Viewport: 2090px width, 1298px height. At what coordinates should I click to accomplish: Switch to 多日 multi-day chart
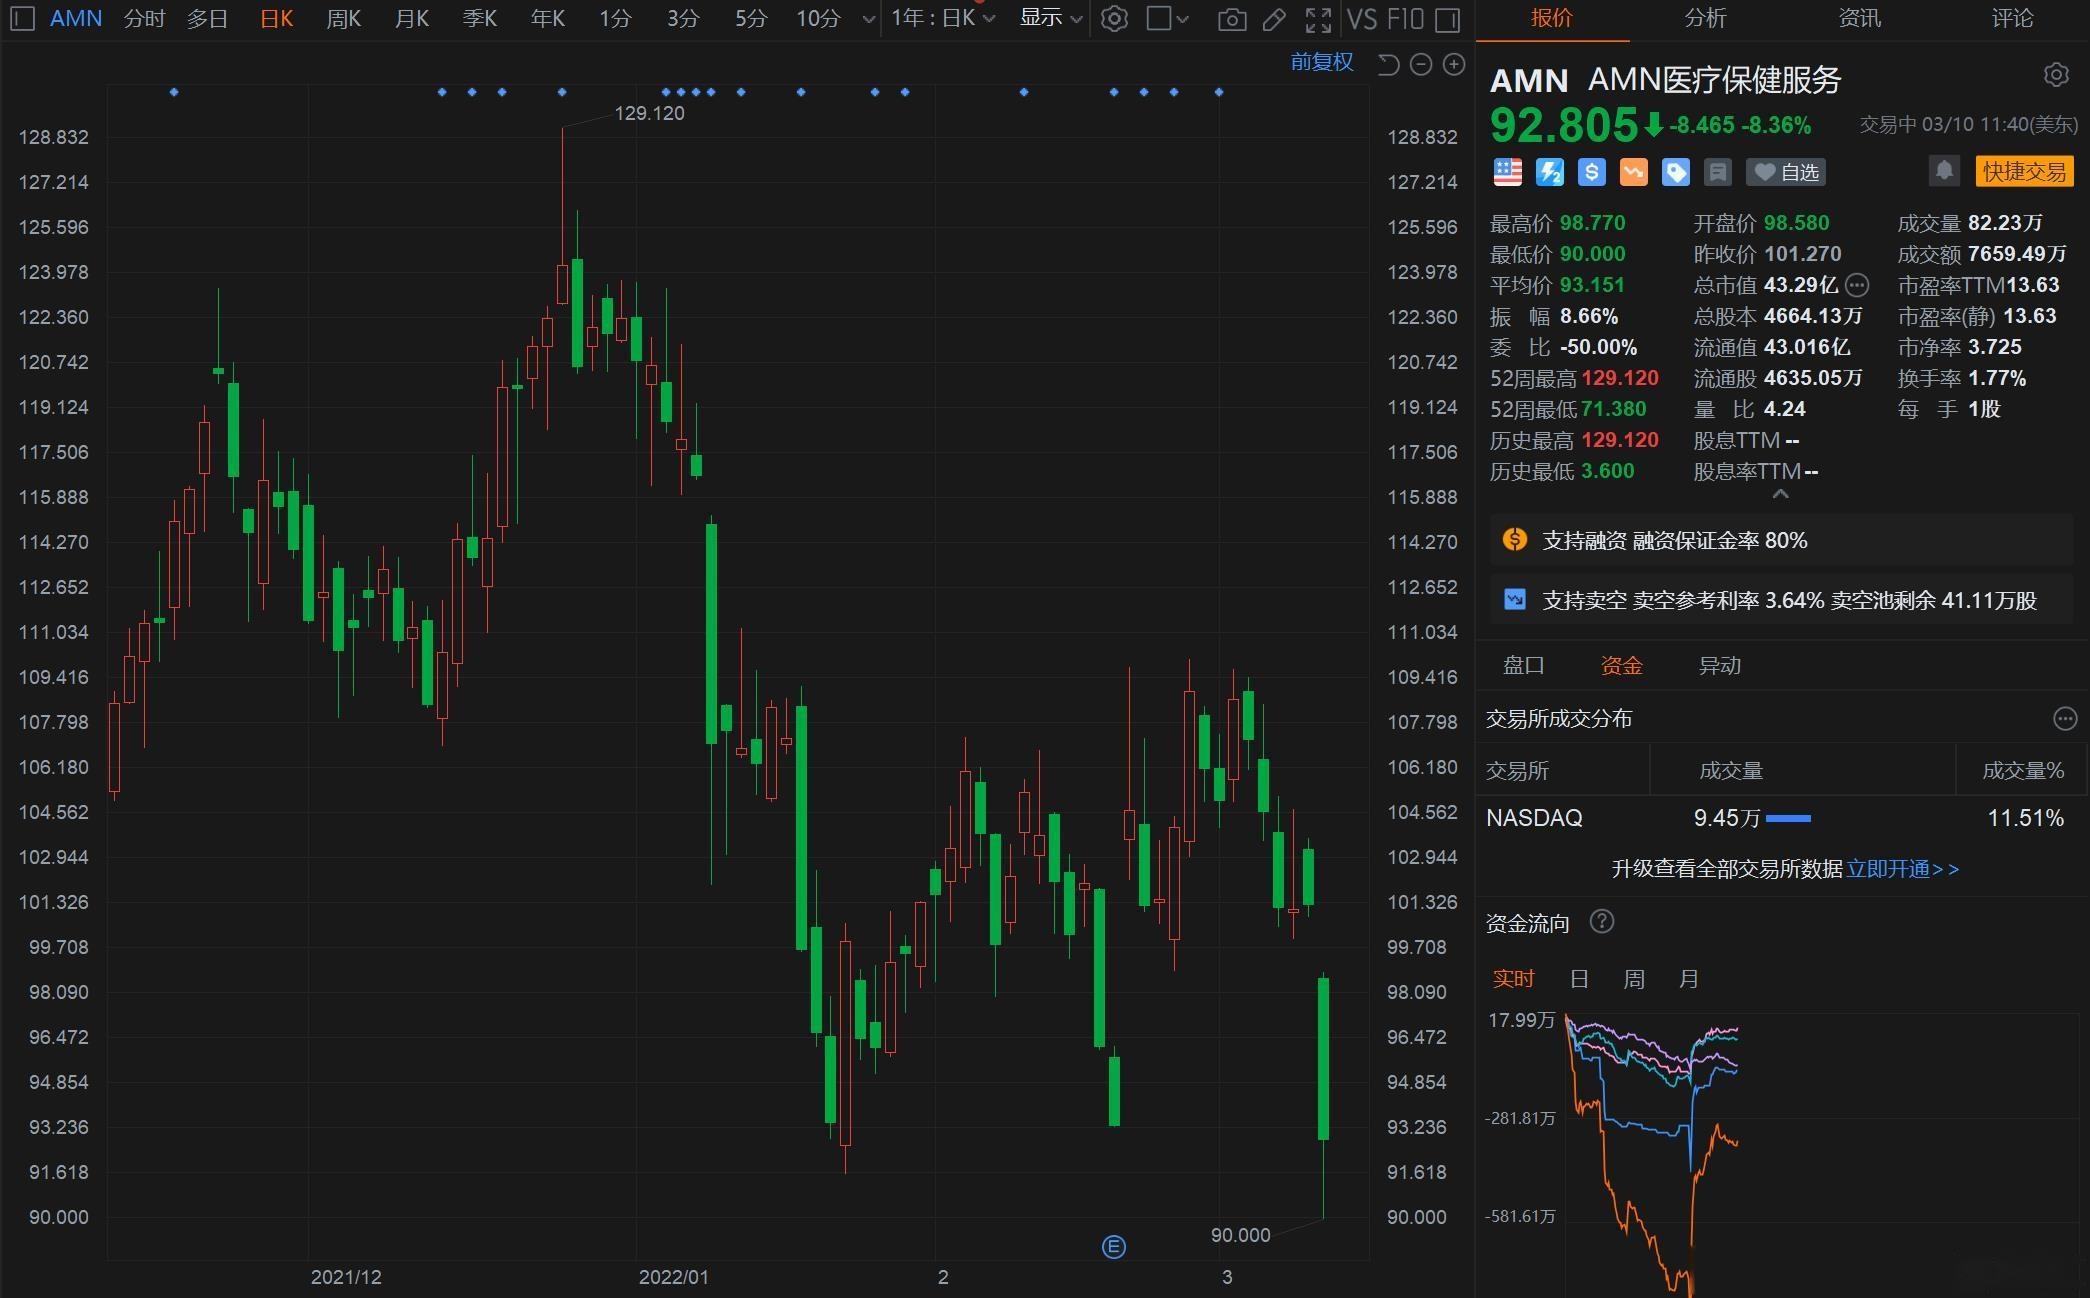click(207, 19)
